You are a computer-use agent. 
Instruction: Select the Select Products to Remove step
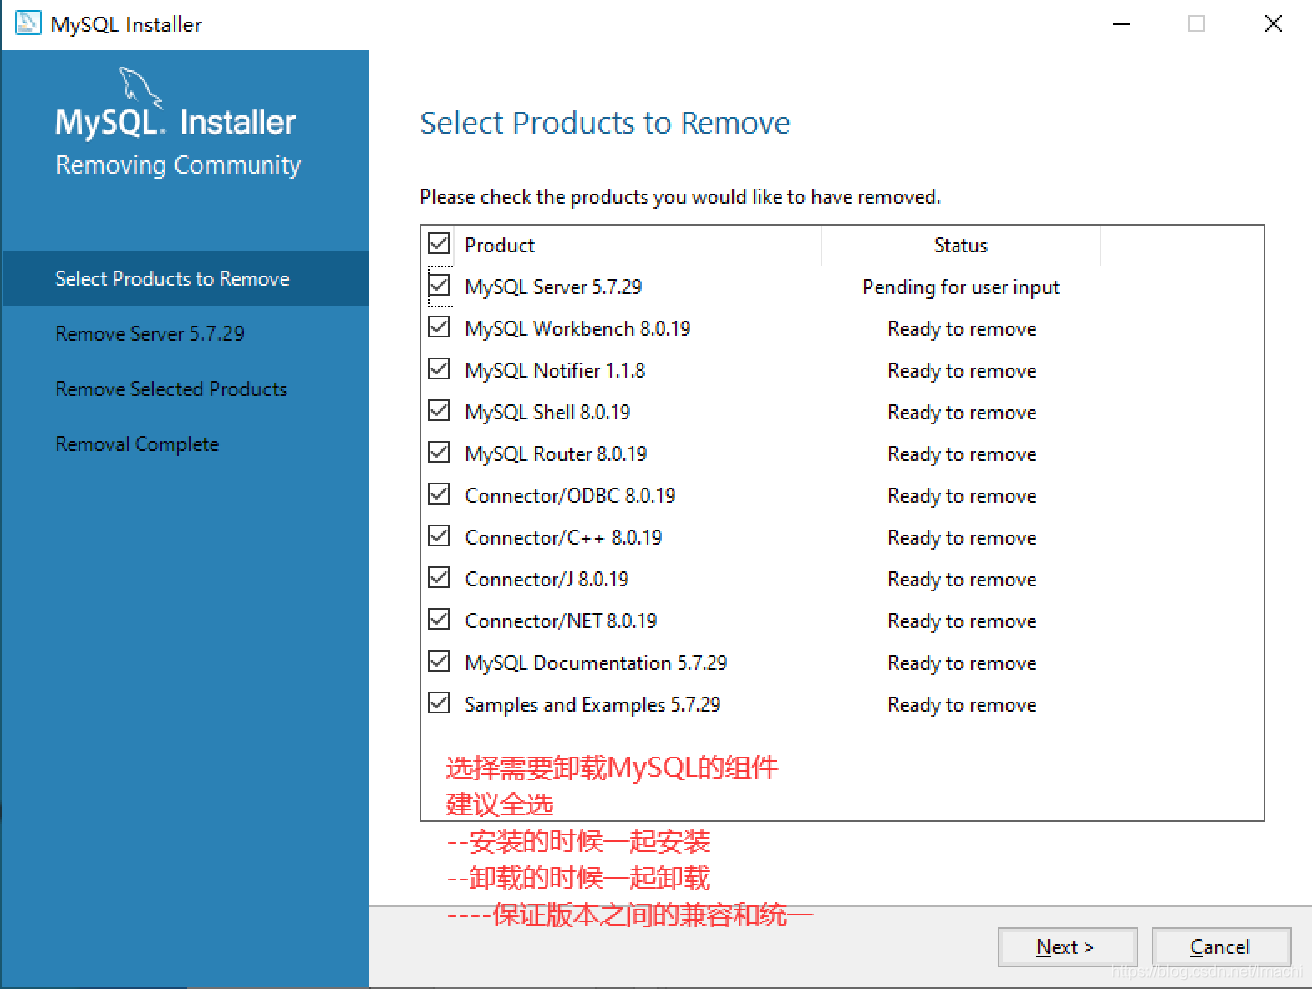pyautogui.click(x=172, y=278)
